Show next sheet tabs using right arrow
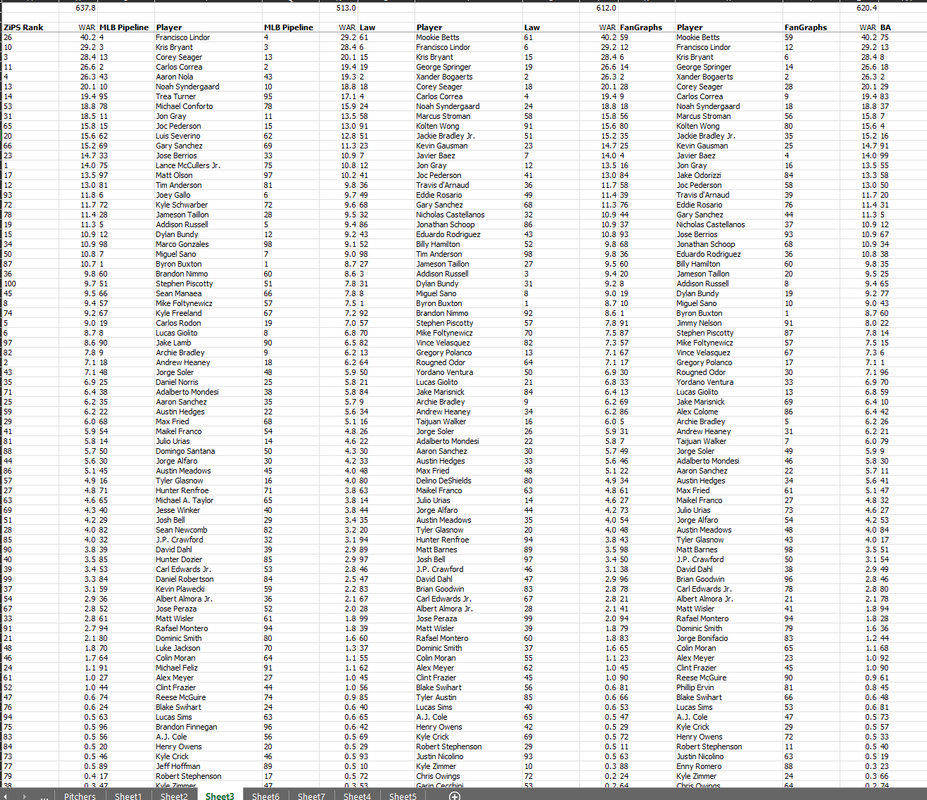 [x=24, y=796]
